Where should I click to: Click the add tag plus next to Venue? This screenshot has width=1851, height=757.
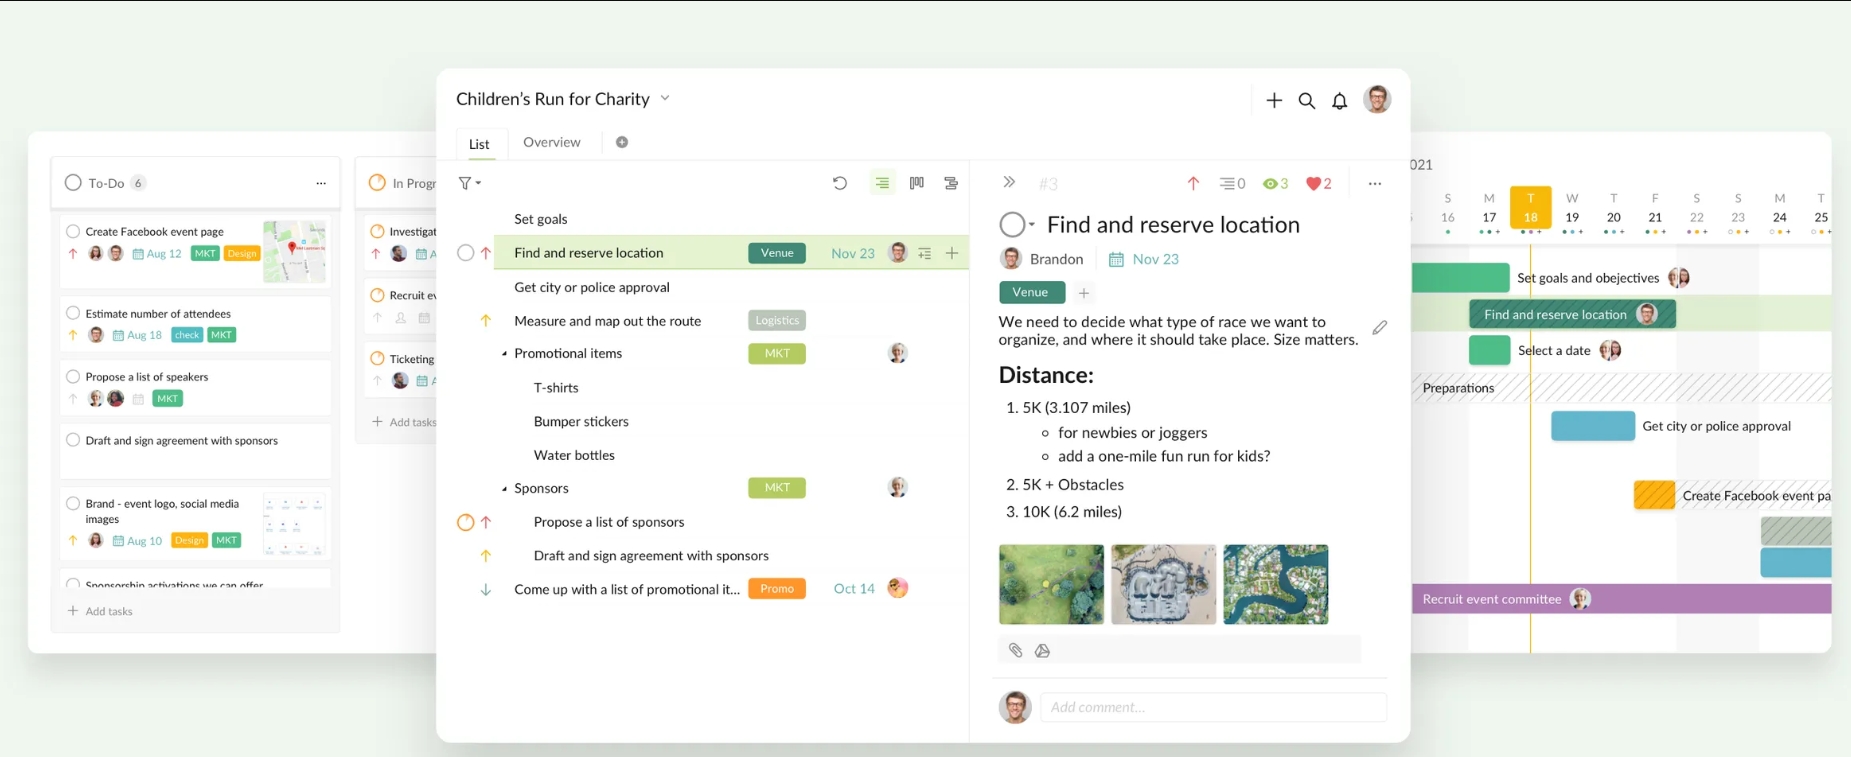1084,293
